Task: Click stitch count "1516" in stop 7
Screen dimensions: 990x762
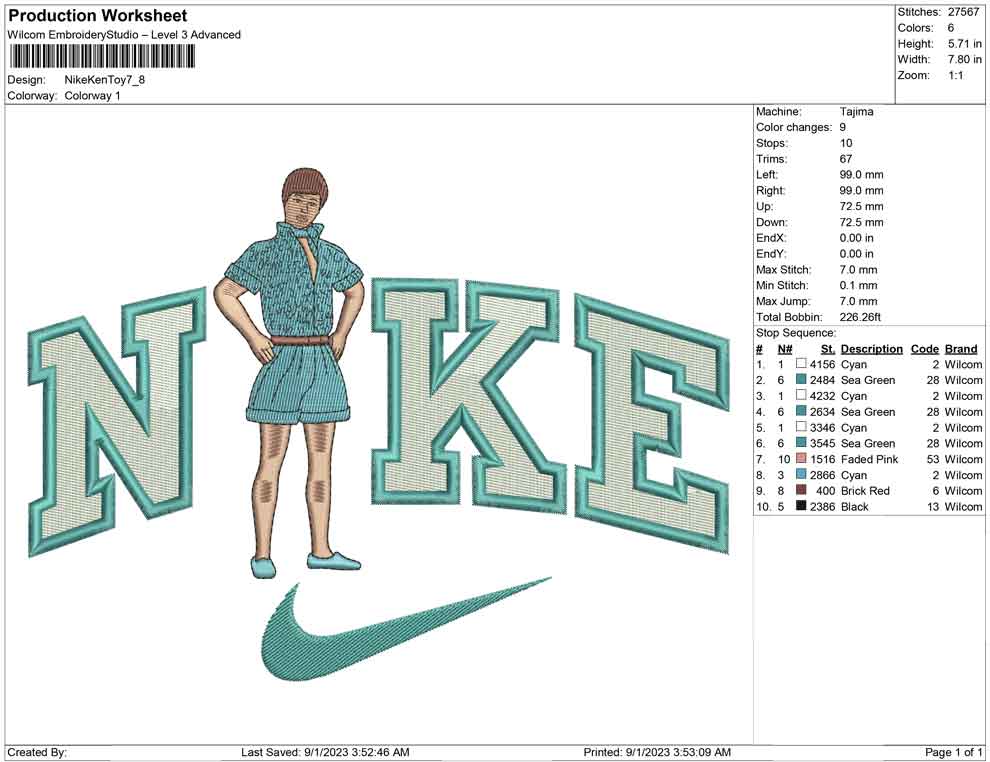Action: [x=822, y=459]
